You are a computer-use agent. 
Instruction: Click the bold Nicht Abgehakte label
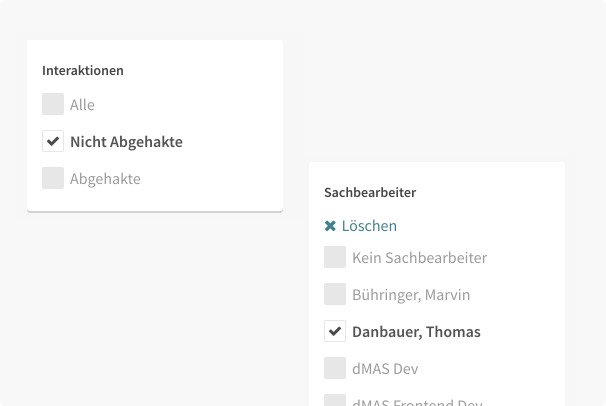tap(126, 142)
